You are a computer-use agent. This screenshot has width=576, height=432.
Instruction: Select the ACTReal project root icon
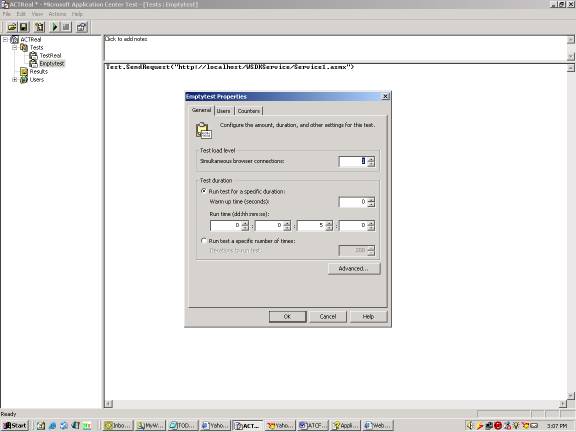(14, 39)
